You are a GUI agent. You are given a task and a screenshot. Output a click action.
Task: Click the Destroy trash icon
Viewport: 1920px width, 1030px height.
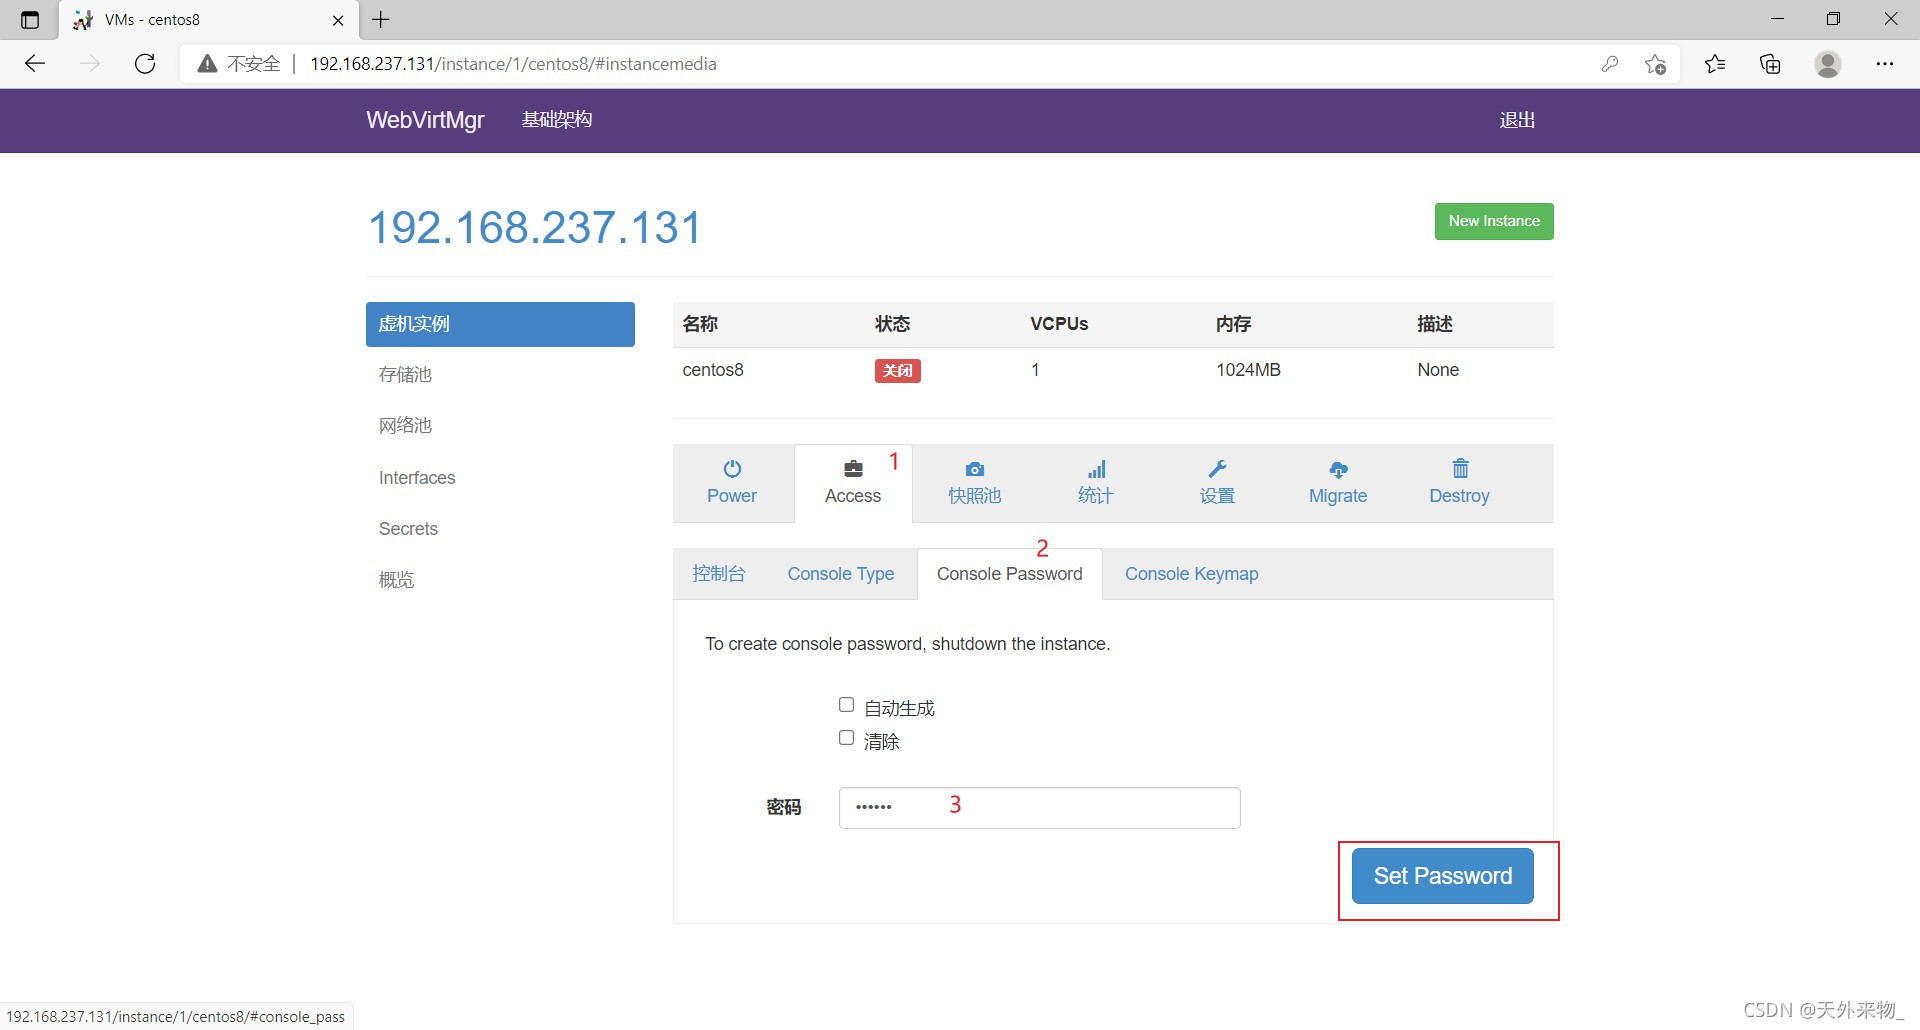pyautogui.click(x=1460, y=468)
